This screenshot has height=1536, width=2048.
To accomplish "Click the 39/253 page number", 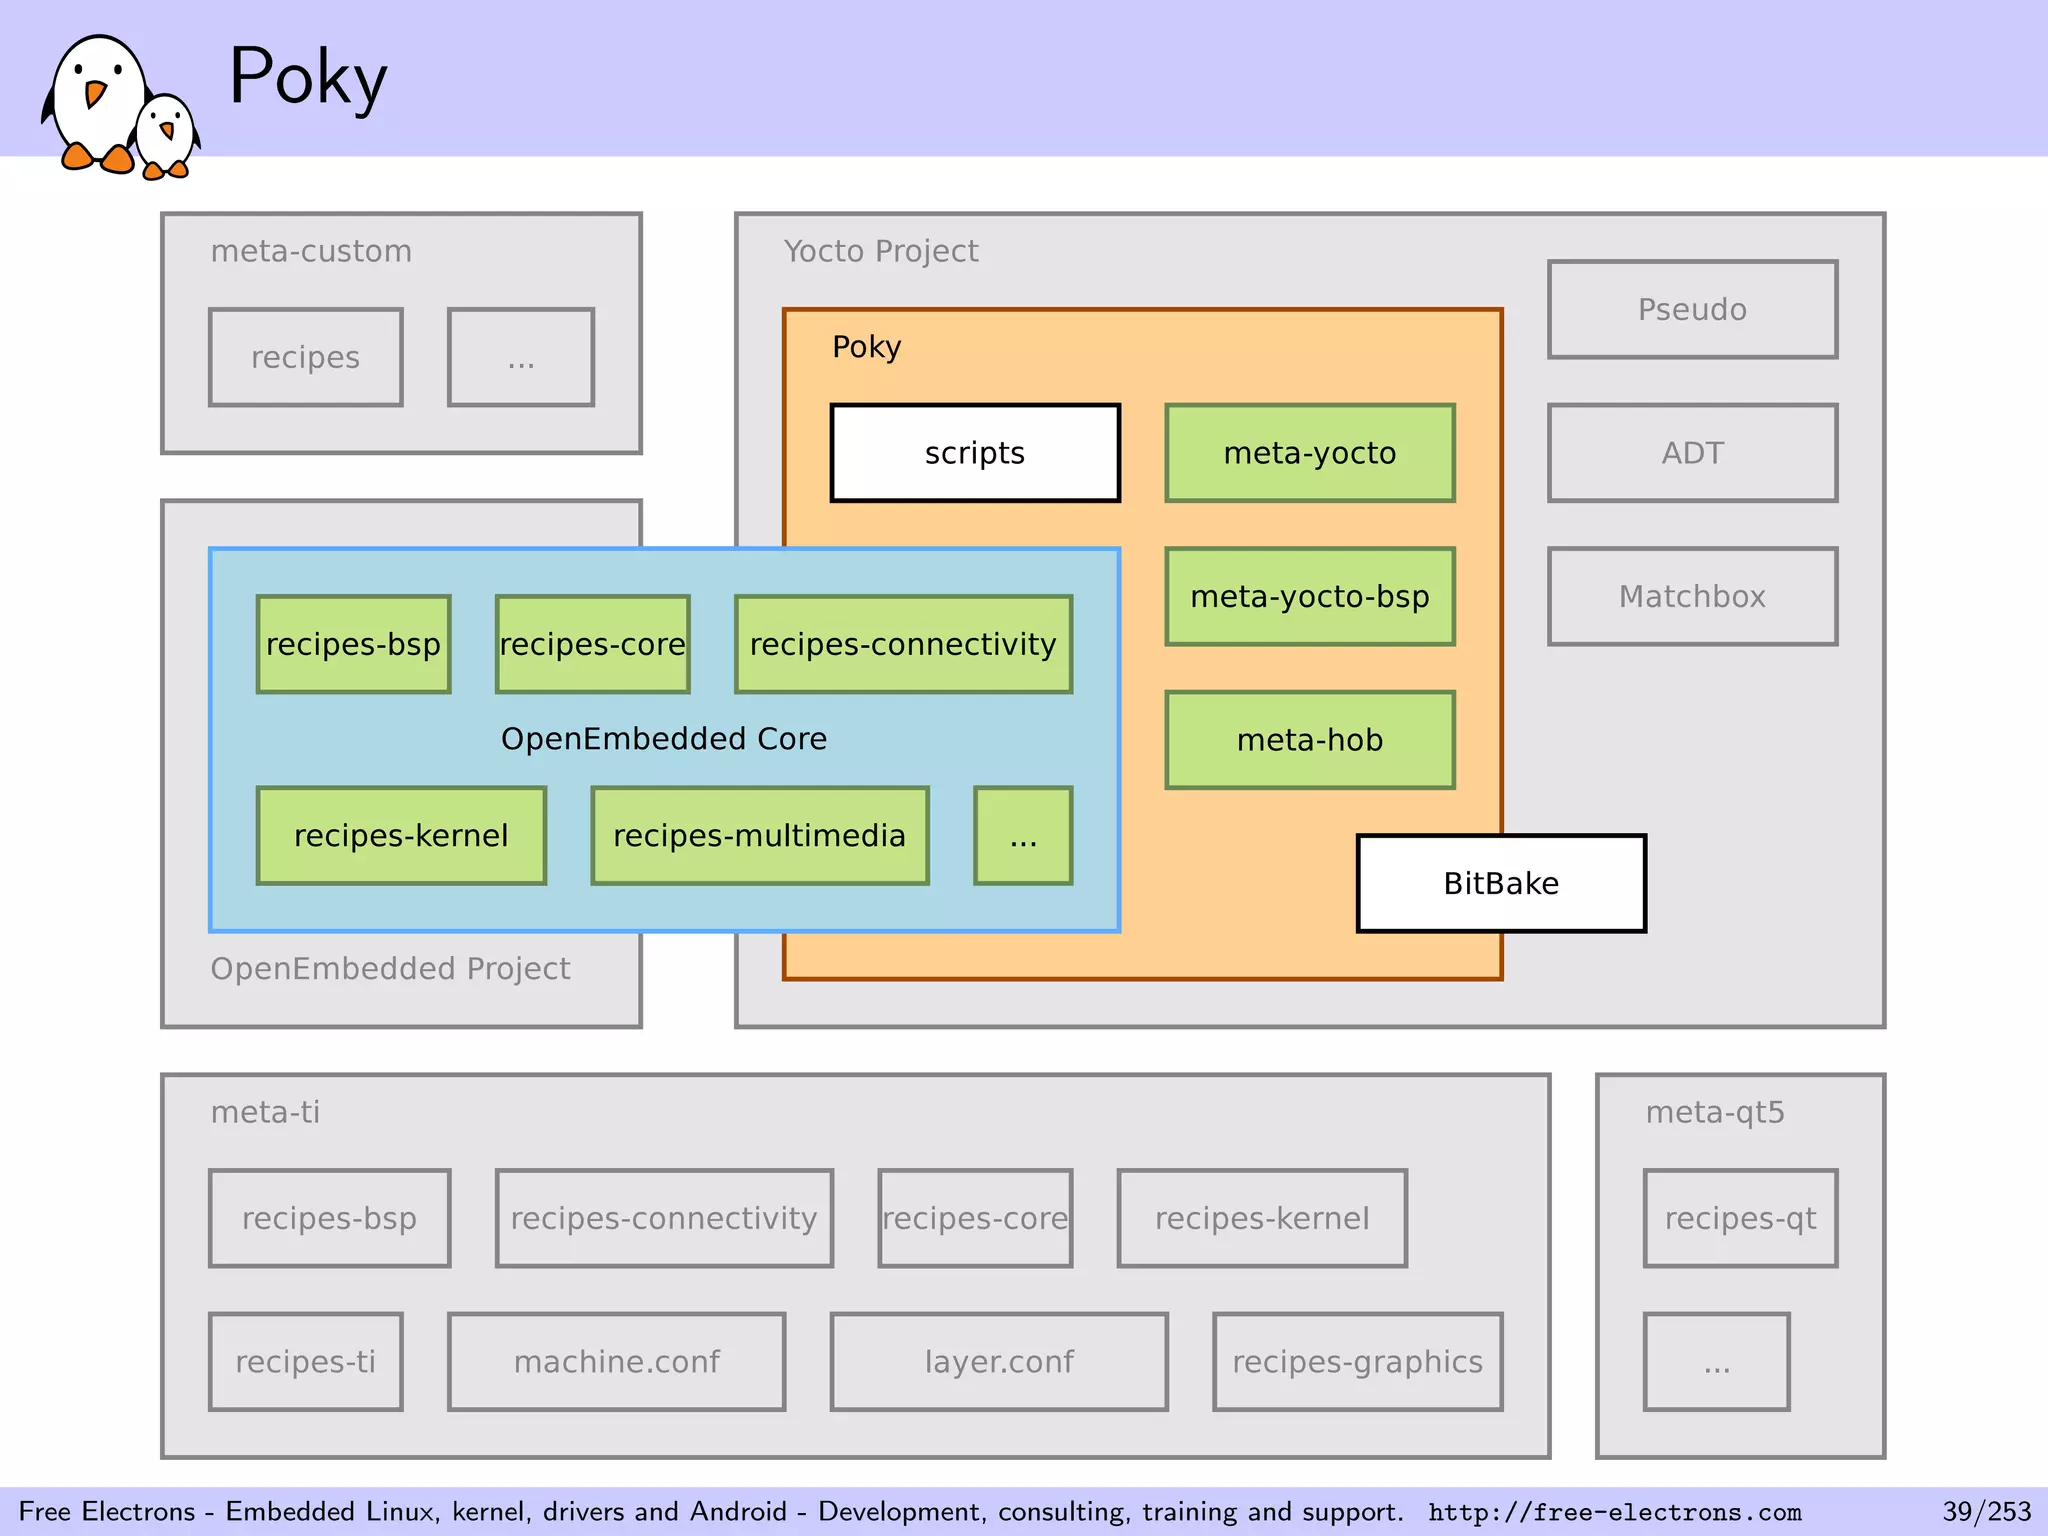I will (1986, 1511).
